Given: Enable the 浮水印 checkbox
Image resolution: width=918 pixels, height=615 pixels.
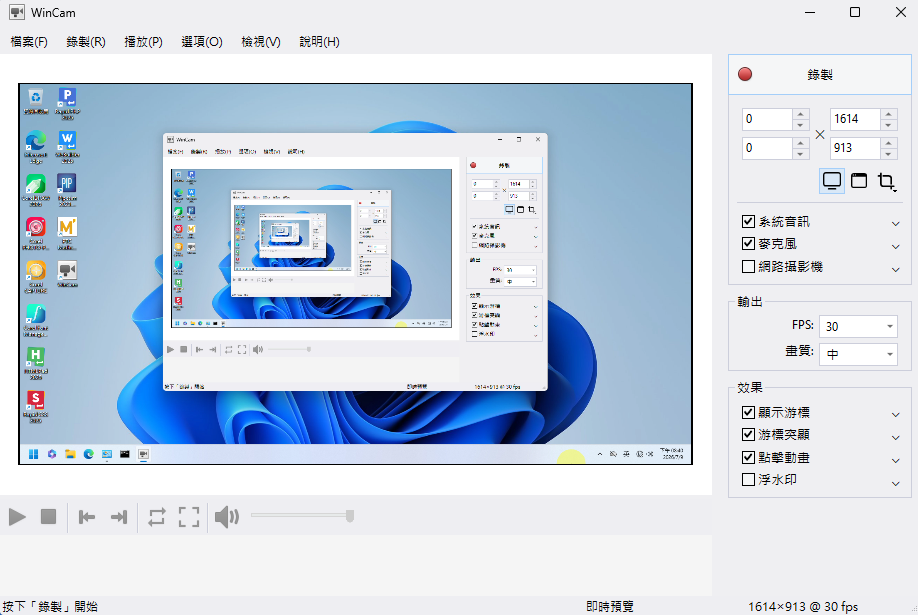Looking at the screenshot, I should pyautogui.click(x=748, y=480).
